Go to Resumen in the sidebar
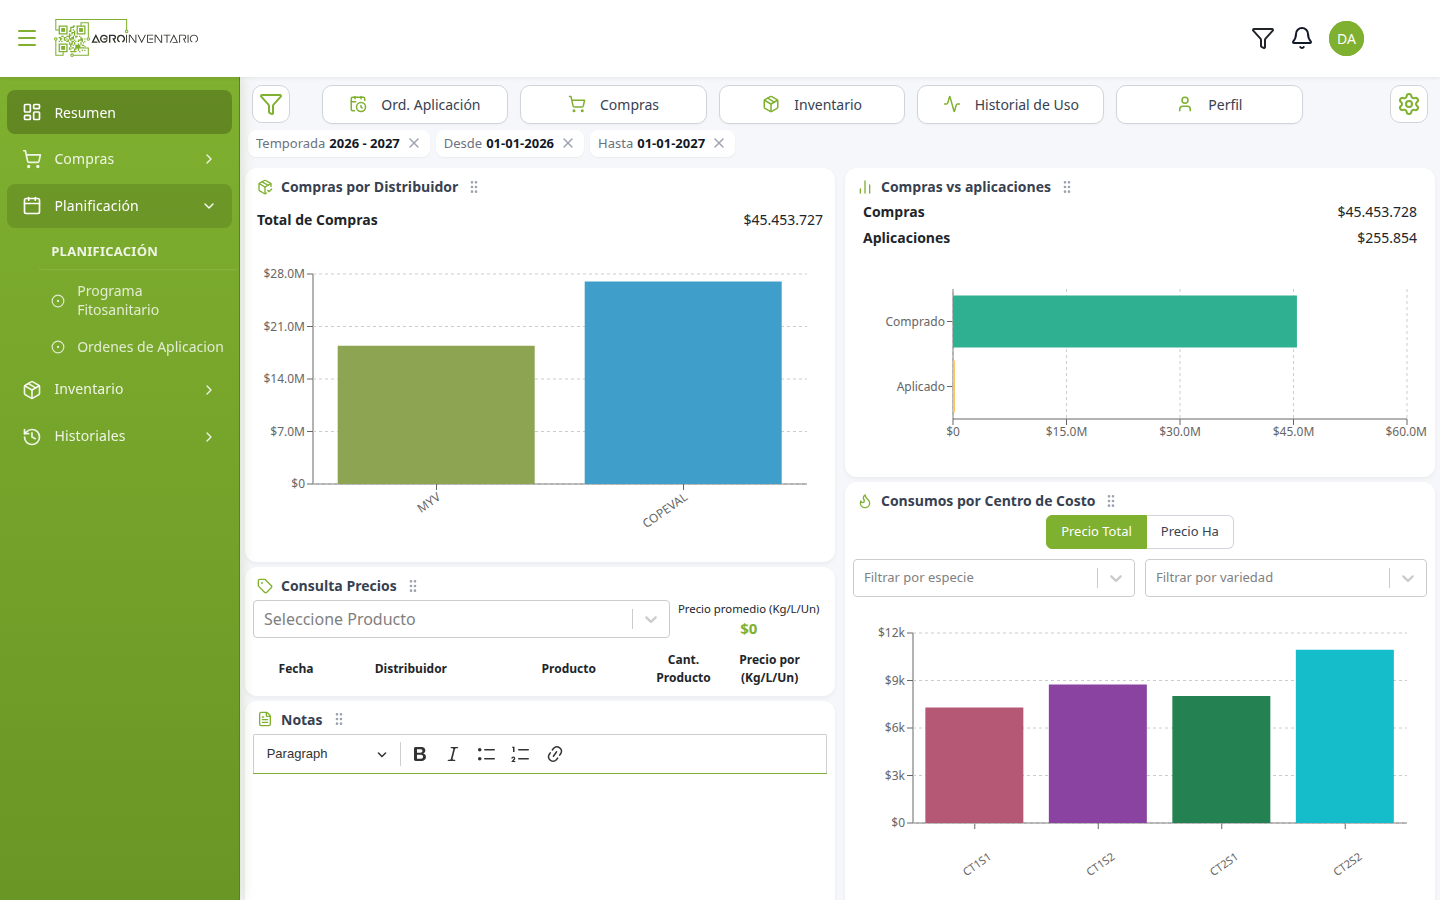Screen dimensions: 1440x900 [119, 112]
